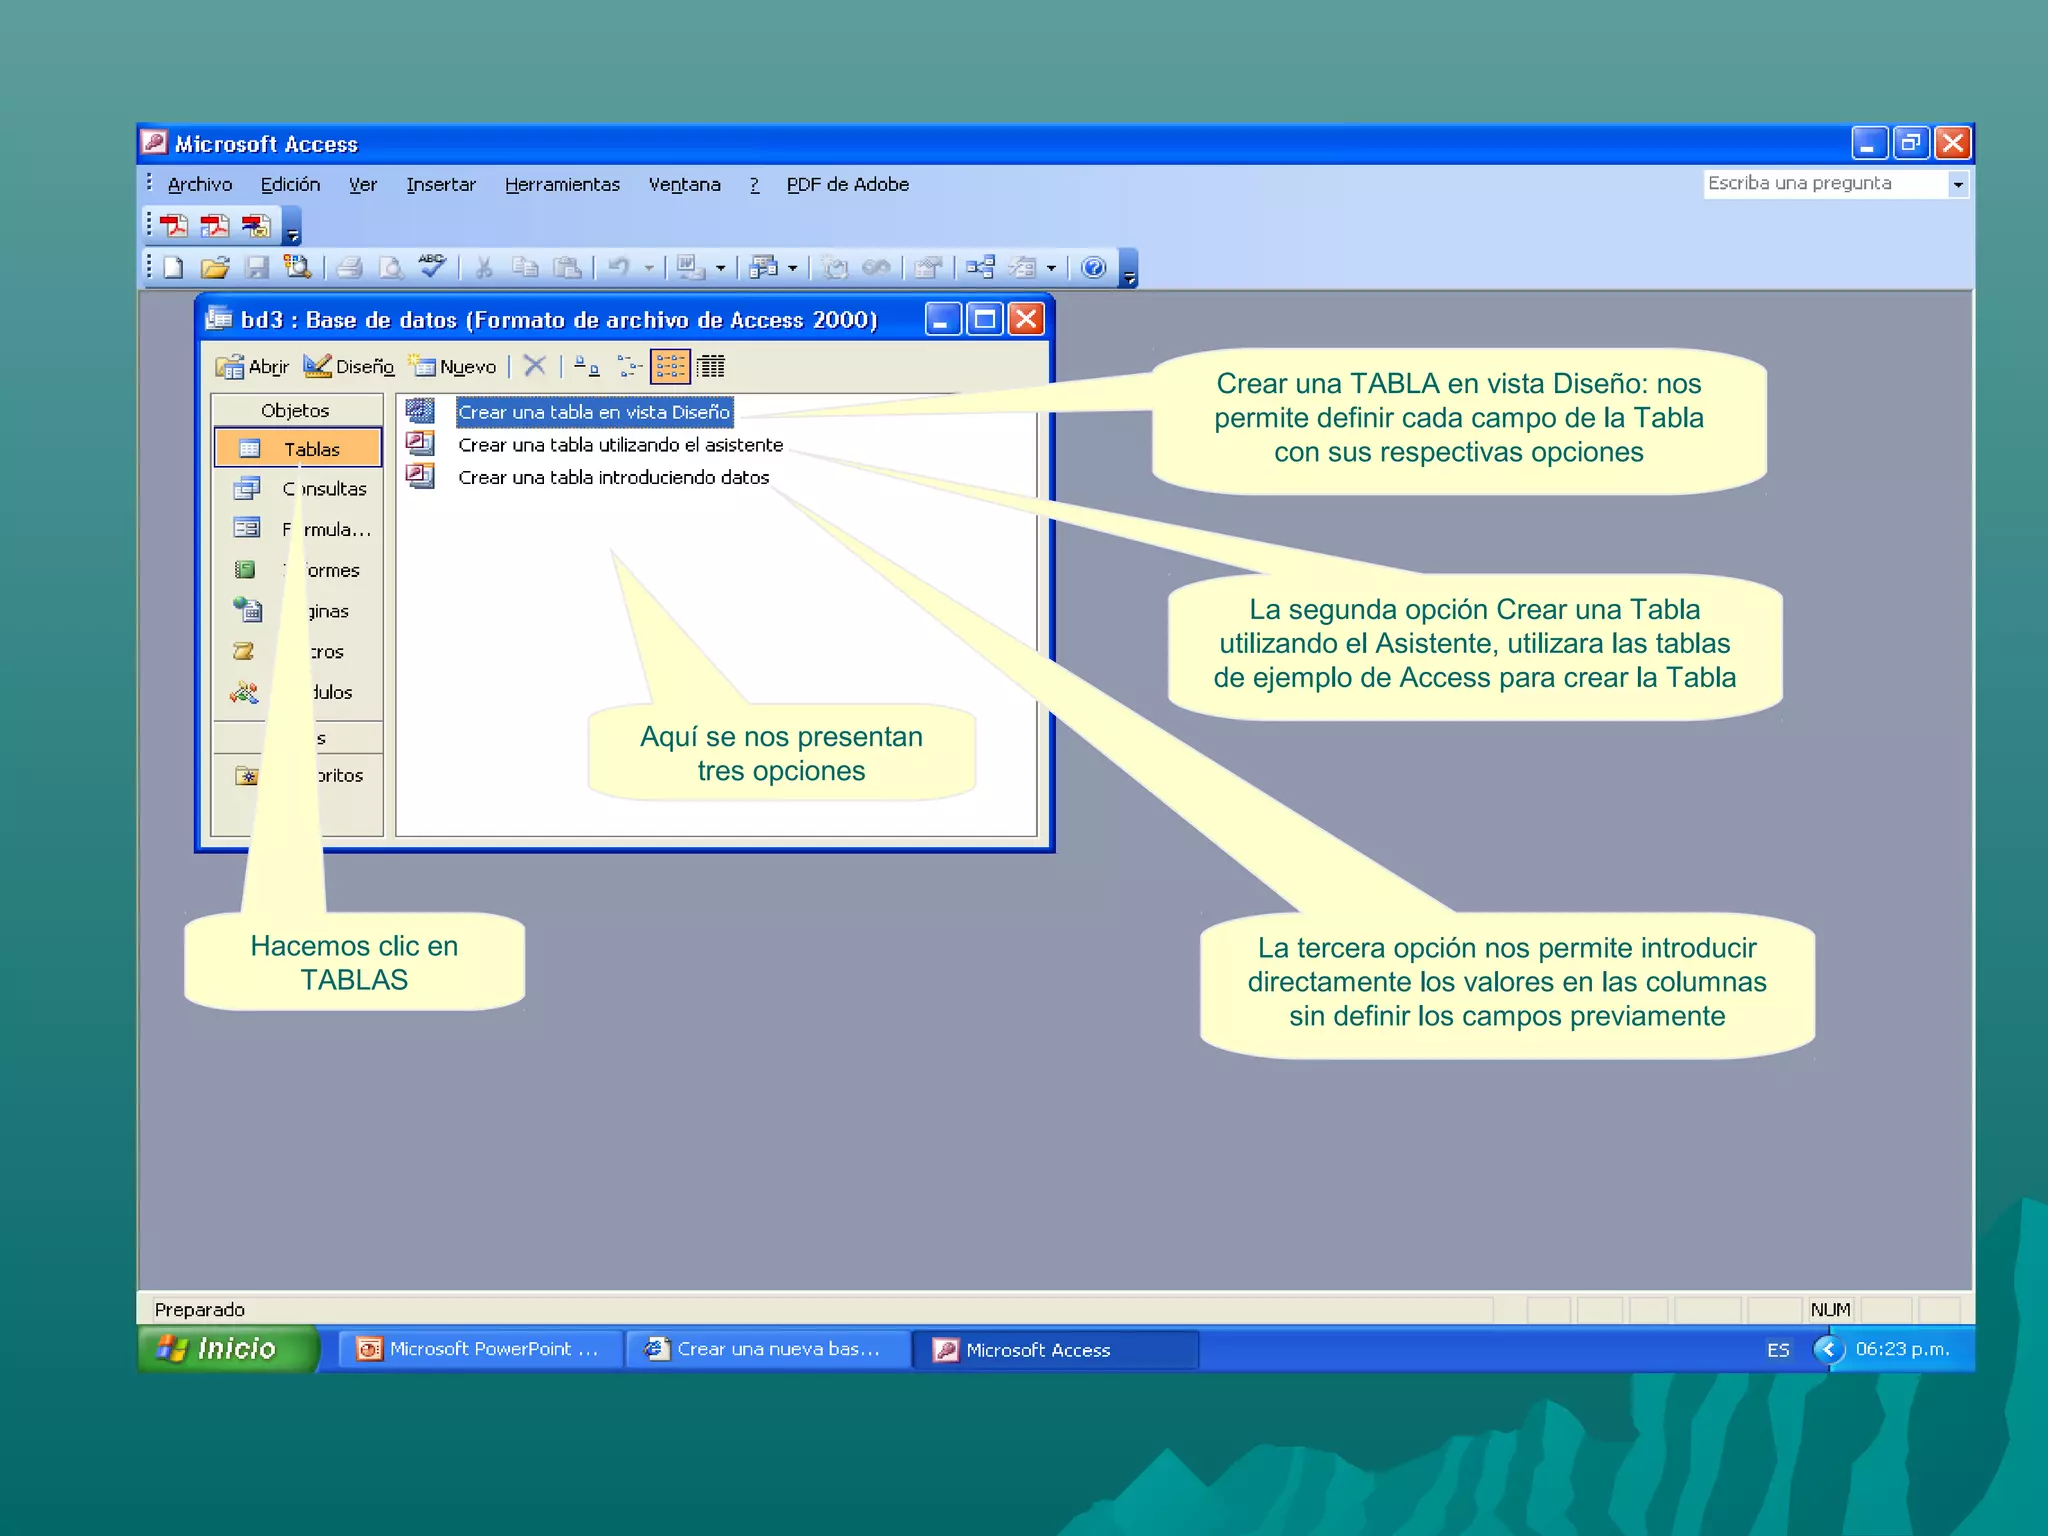
Task: Click the second Adobe PDF icon
Action: point(214,226)
